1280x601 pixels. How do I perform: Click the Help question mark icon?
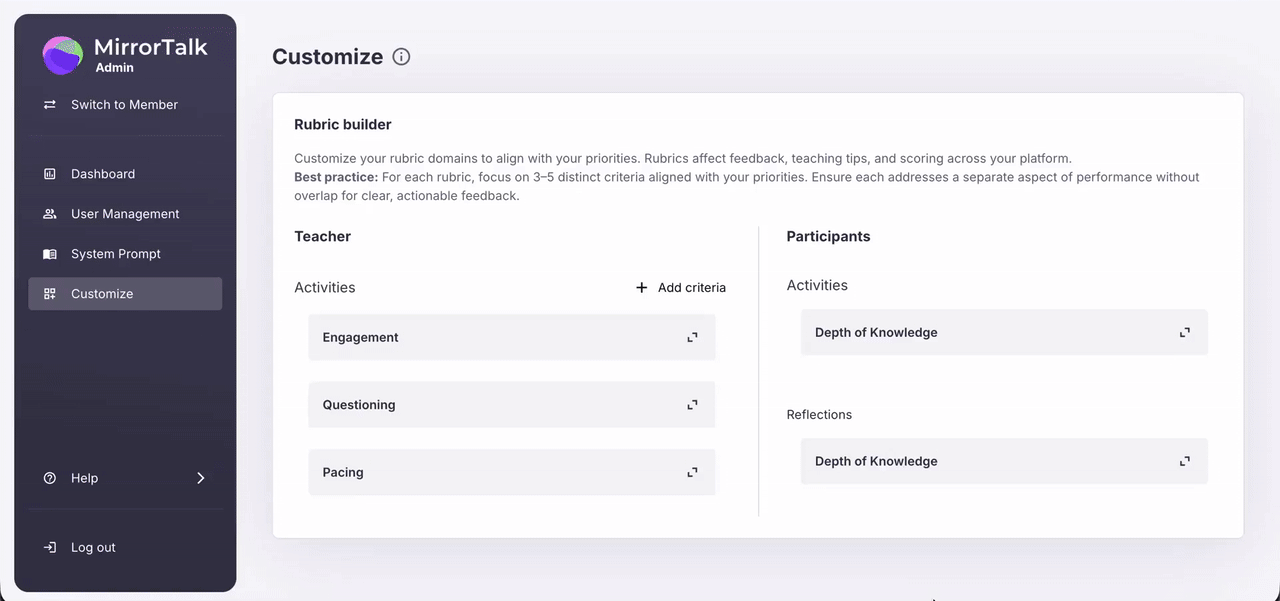[x=49, y=477]
